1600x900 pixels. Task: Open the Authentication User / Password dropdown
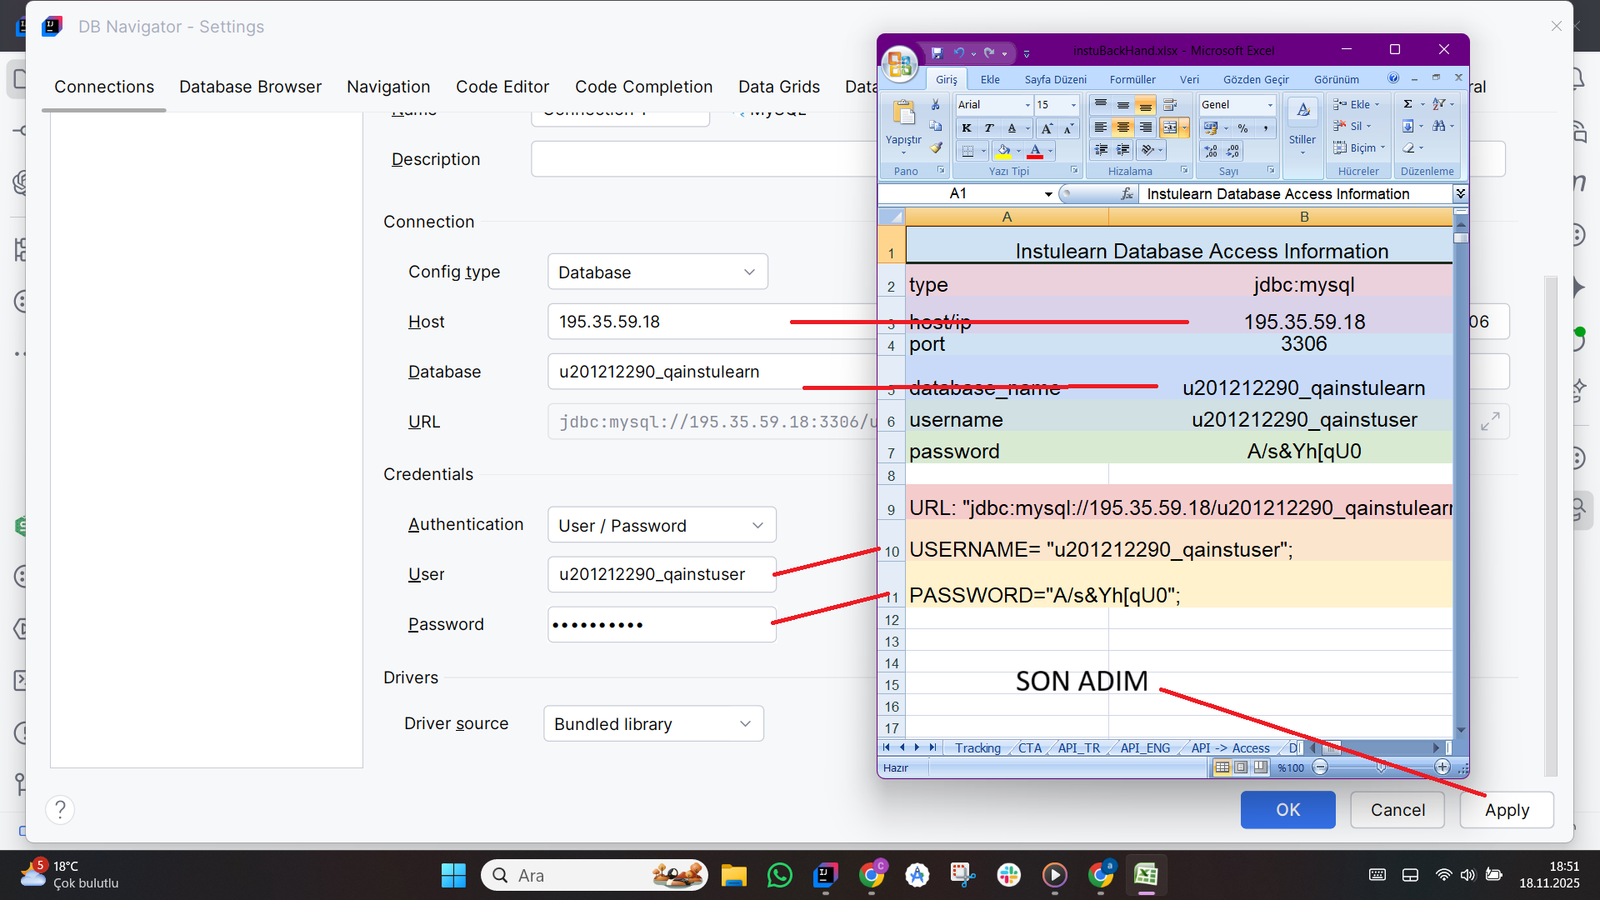pyautogui.click(x=662, y=525)
